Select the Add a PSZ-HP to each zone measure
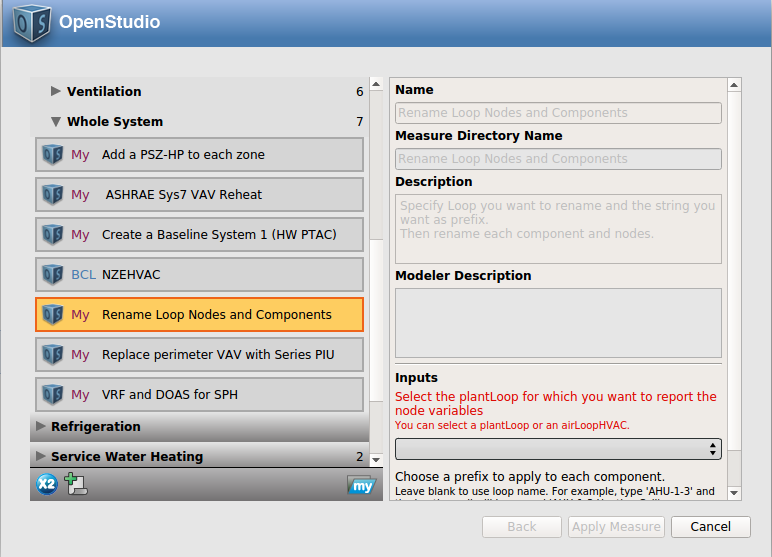The image size is (772, 557). click(199, 155)
